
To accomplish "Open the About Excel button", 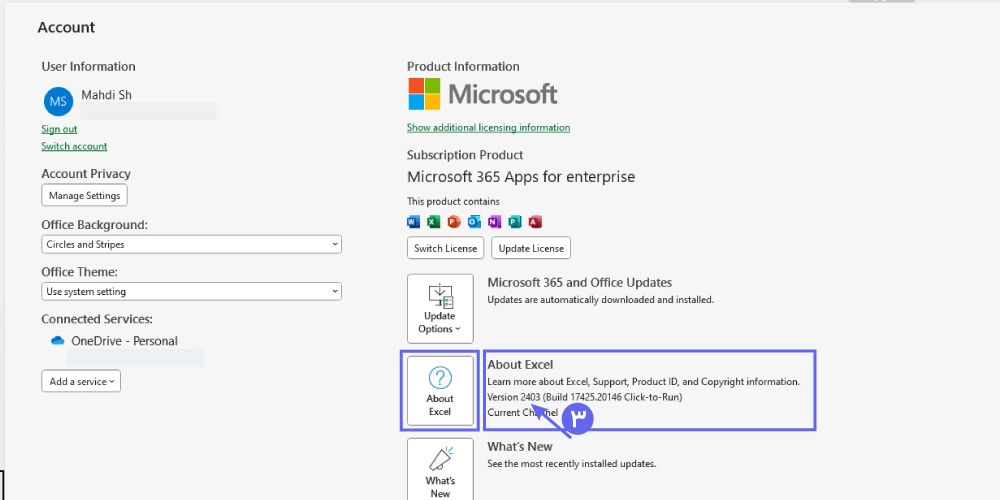I will (x=440, y=390).
